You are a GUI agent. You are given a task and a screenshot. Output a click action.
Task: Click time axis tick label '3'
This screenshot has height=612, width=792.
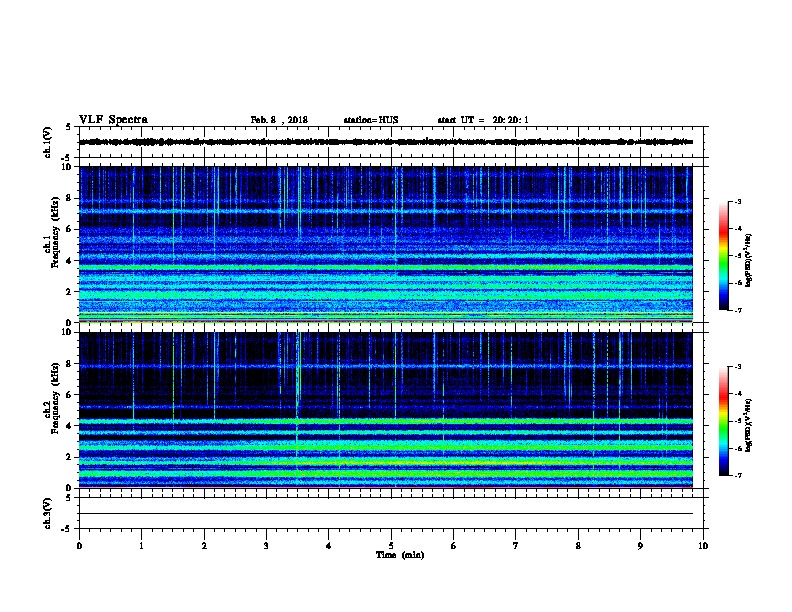[266, 546]
